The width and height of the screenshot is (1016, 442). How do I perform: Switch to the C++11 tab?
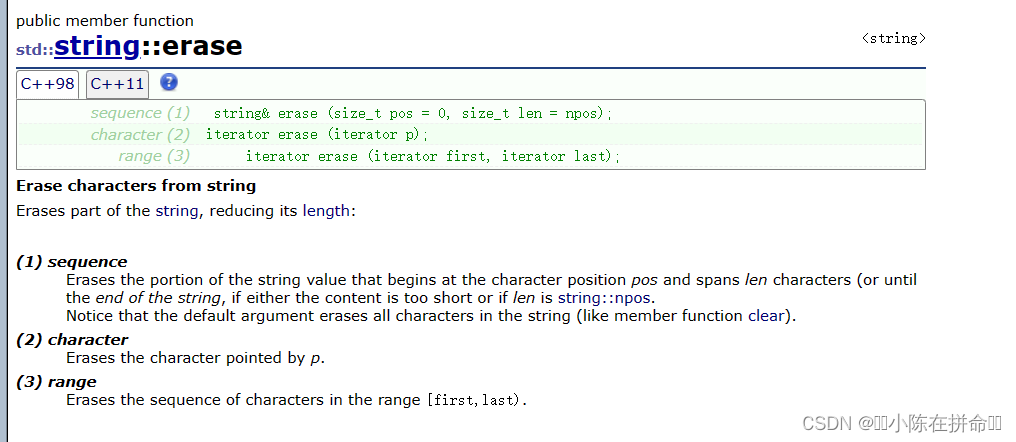click(x=117, y=84)
